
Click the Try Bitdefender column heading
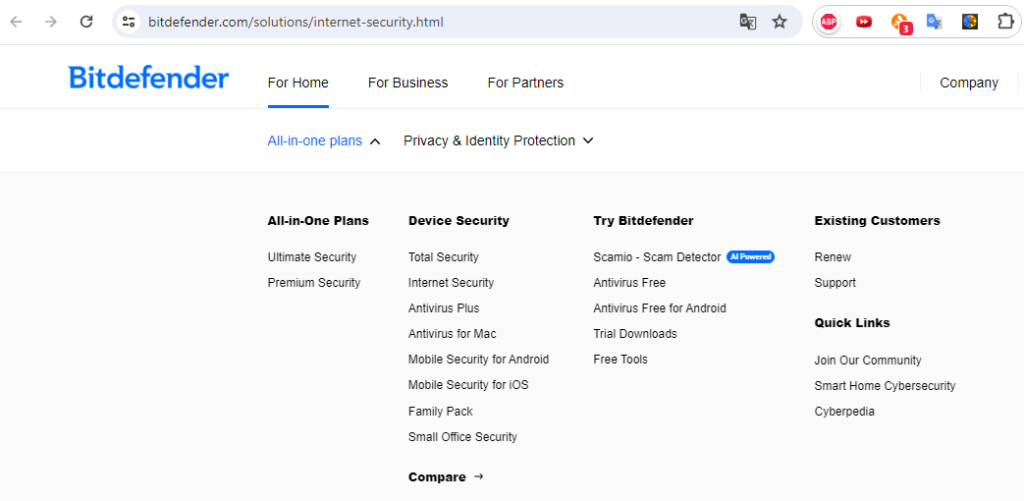(x=643, y=221)
